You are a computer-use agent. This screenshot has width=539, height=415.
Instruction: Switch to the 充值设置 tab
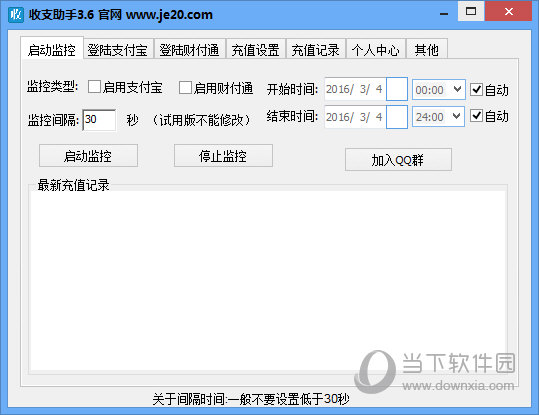click(255, 50)
